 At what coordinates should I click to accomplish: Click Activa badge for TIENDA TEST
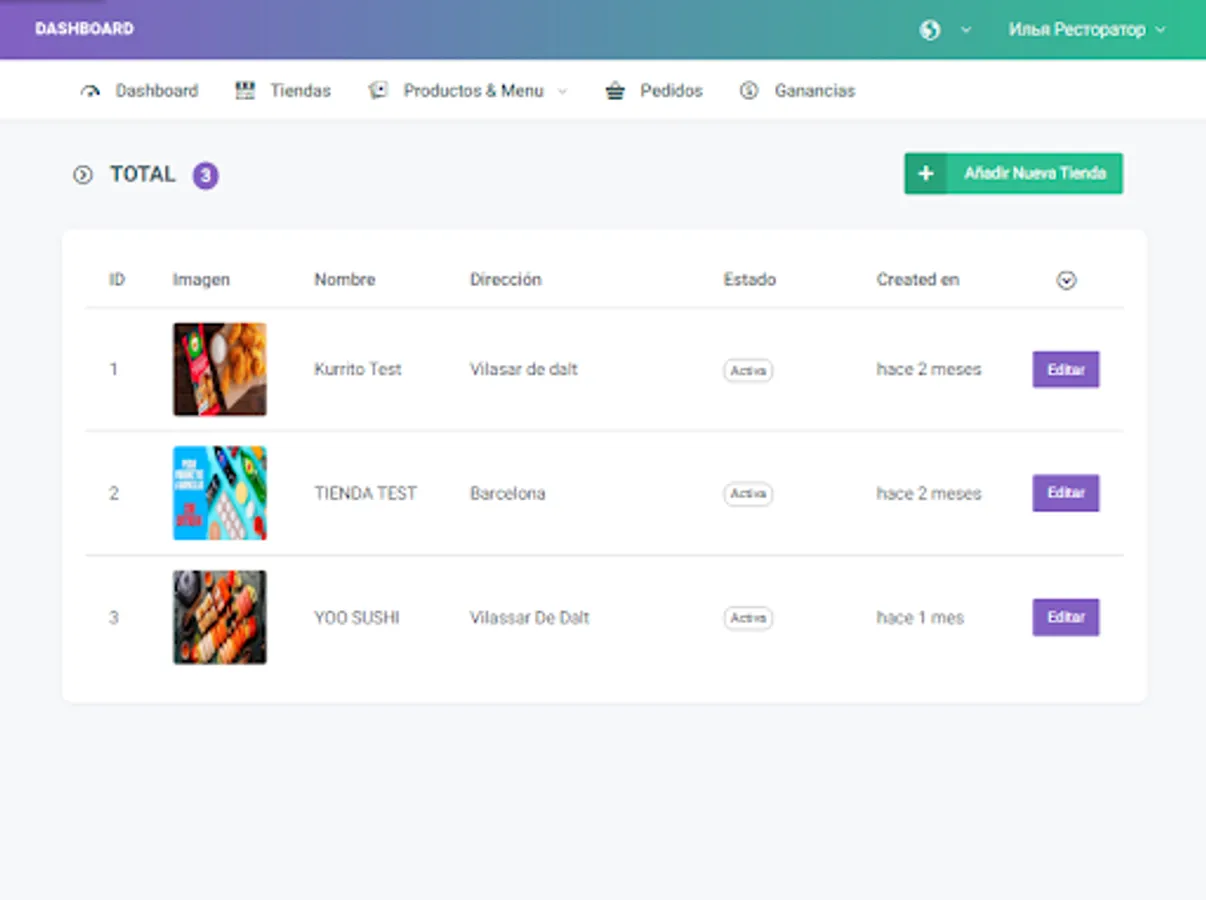pos(748,494)
